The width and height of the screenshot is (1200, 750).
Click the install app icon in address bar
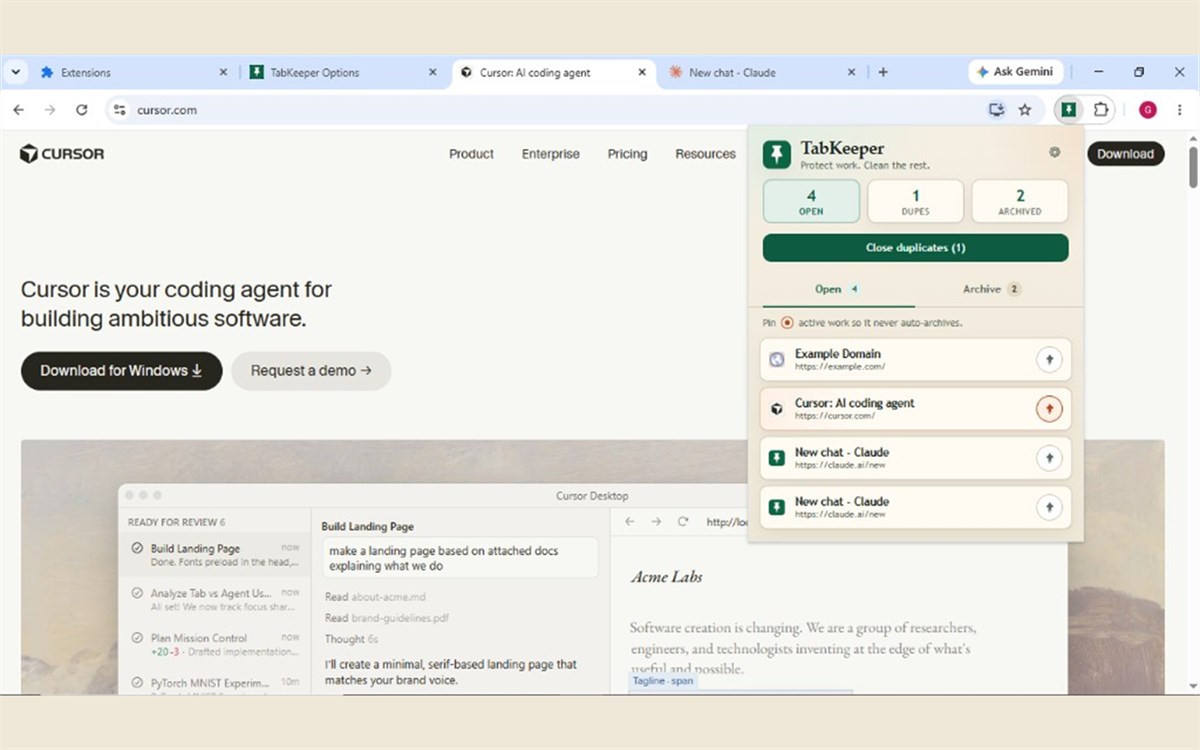click(996, 110)
